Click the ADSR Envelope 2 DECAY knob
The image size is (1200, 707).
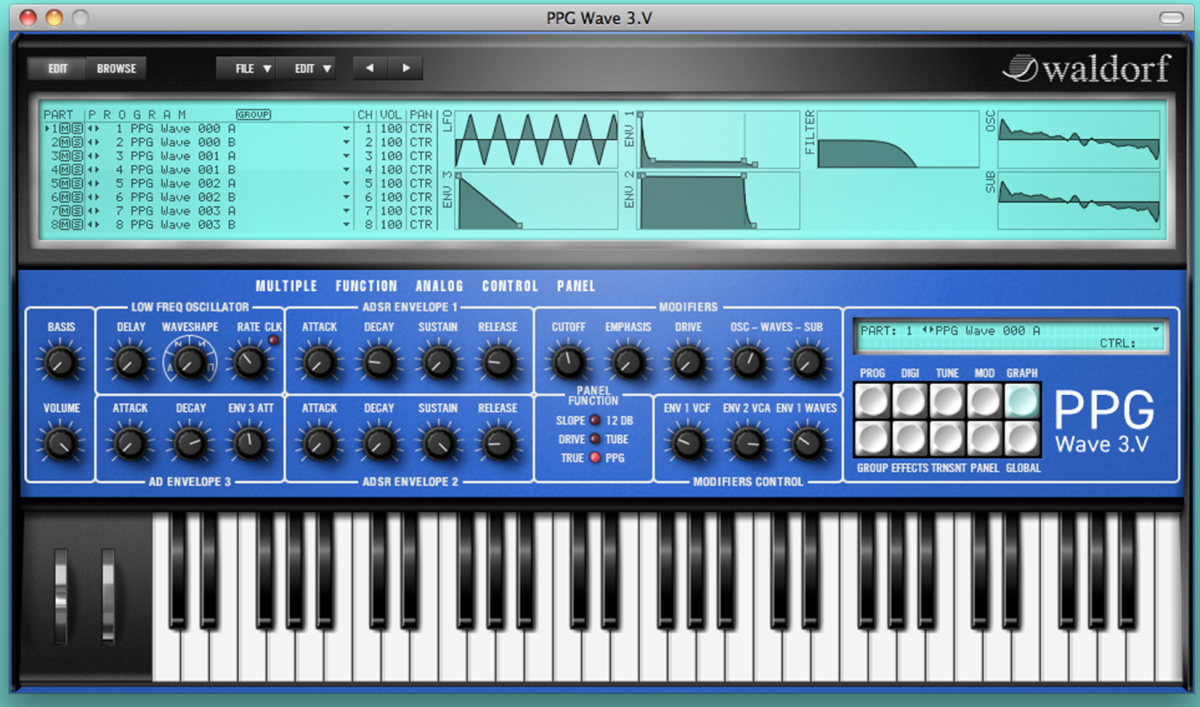378,442
